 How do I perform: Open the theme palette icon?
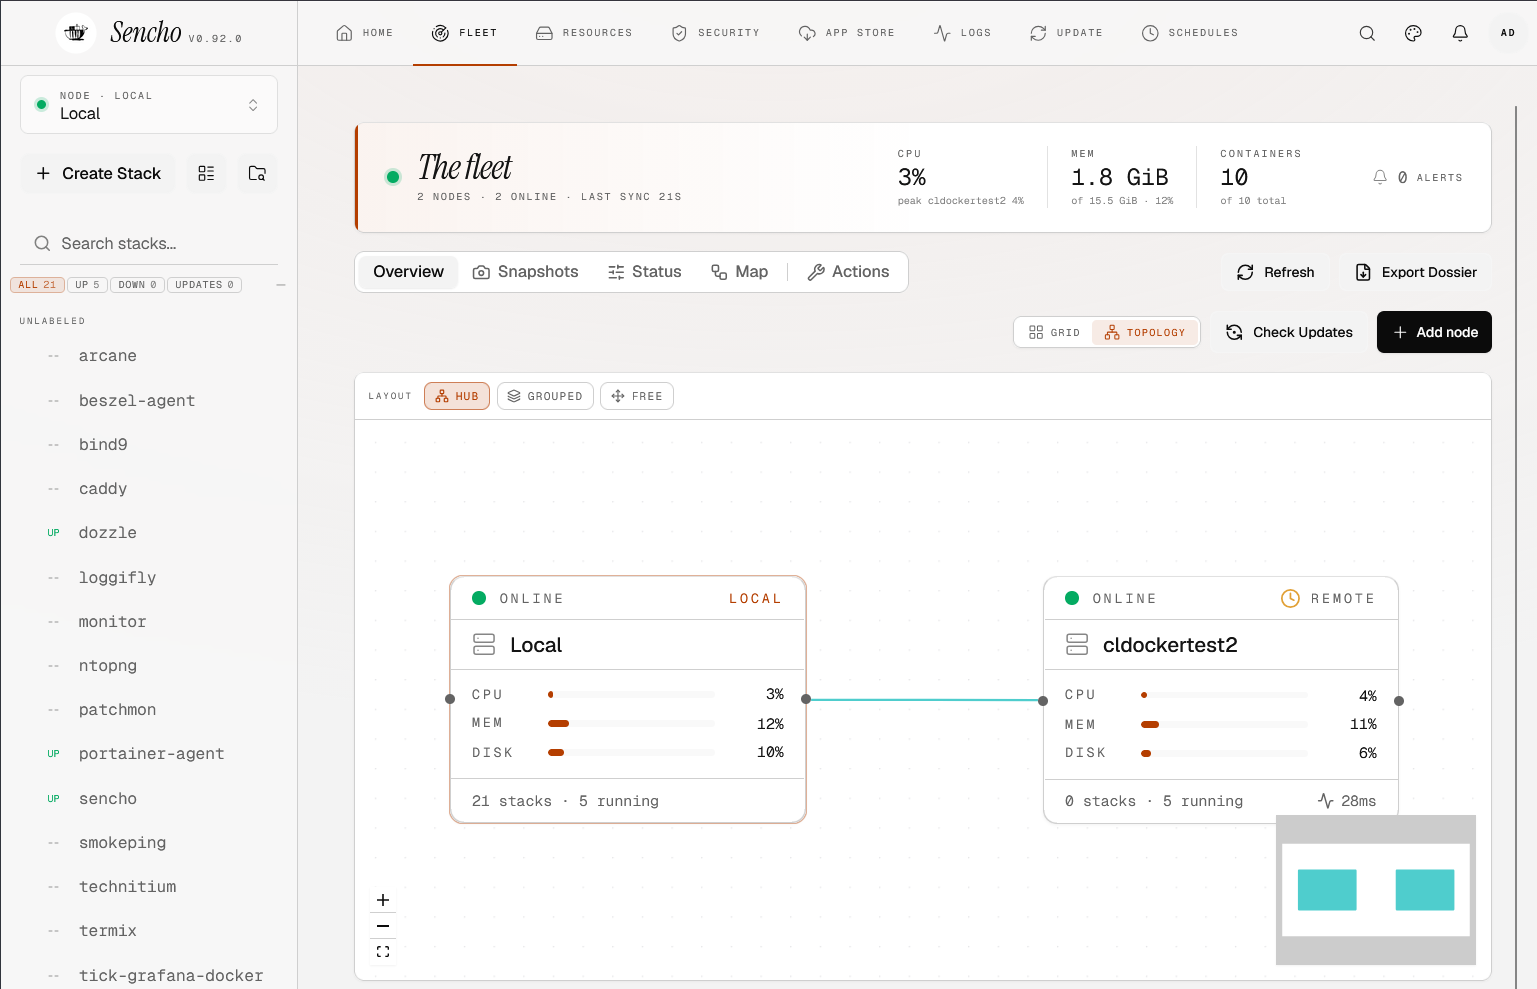point(1413,33)
